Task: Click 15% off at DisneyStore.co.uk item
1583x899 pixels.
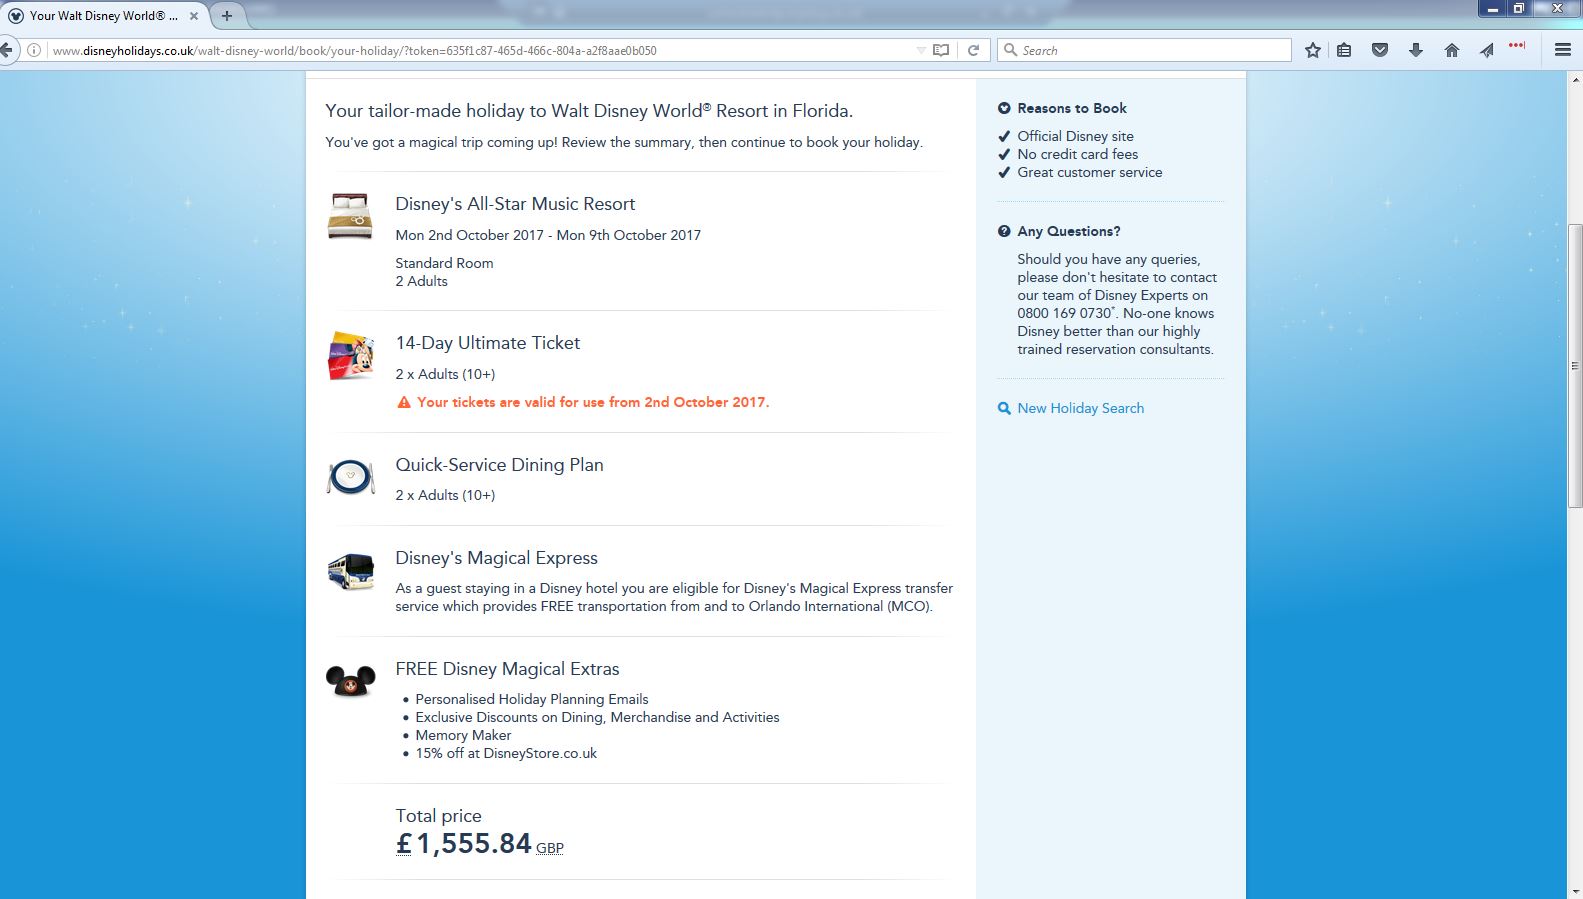Action: (506, 753)
